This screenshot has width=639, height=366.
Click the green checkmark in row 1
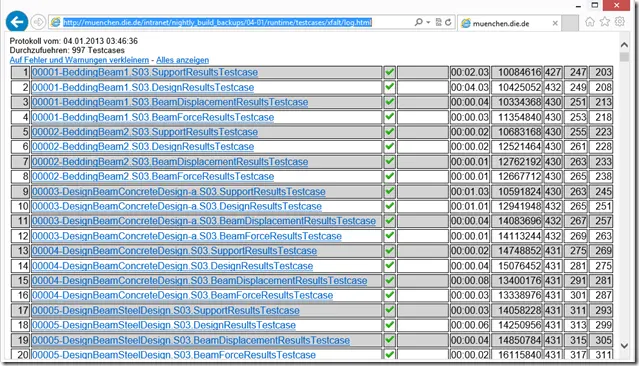[390, 72]
